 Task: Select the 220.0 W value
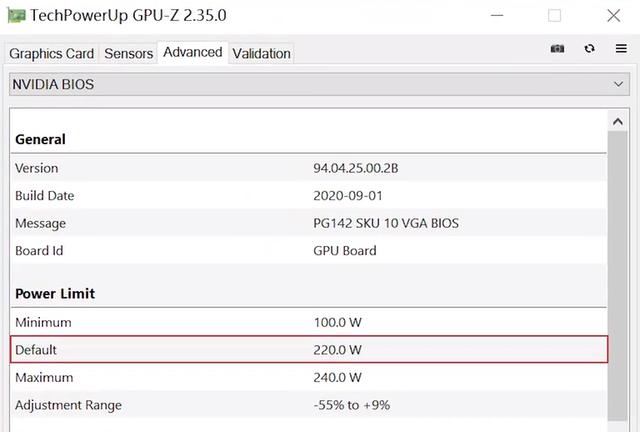(338, 350)
